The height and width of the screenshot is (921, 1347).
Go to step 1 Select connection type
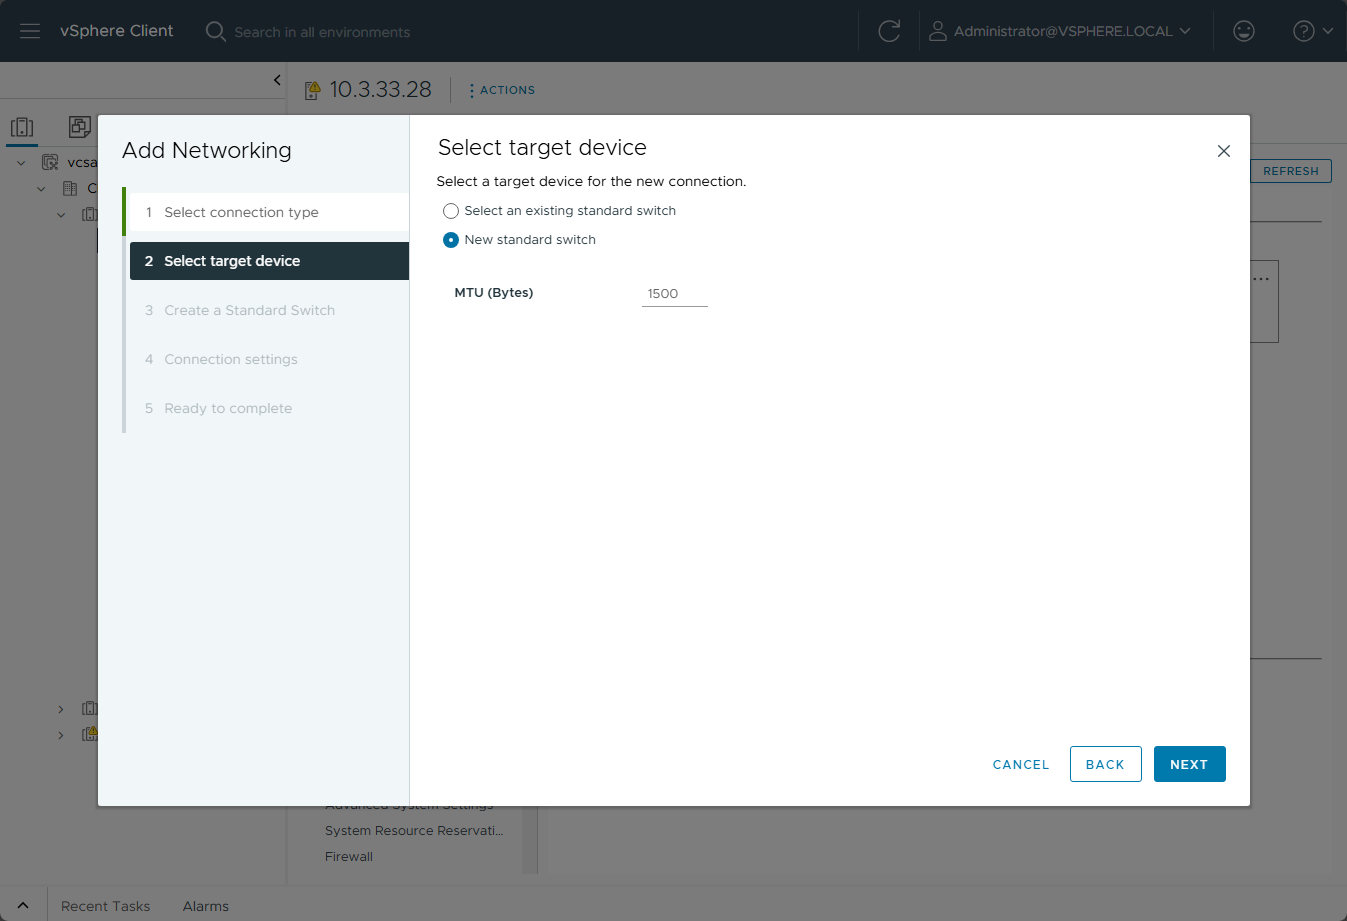click(x=241, y=212)
